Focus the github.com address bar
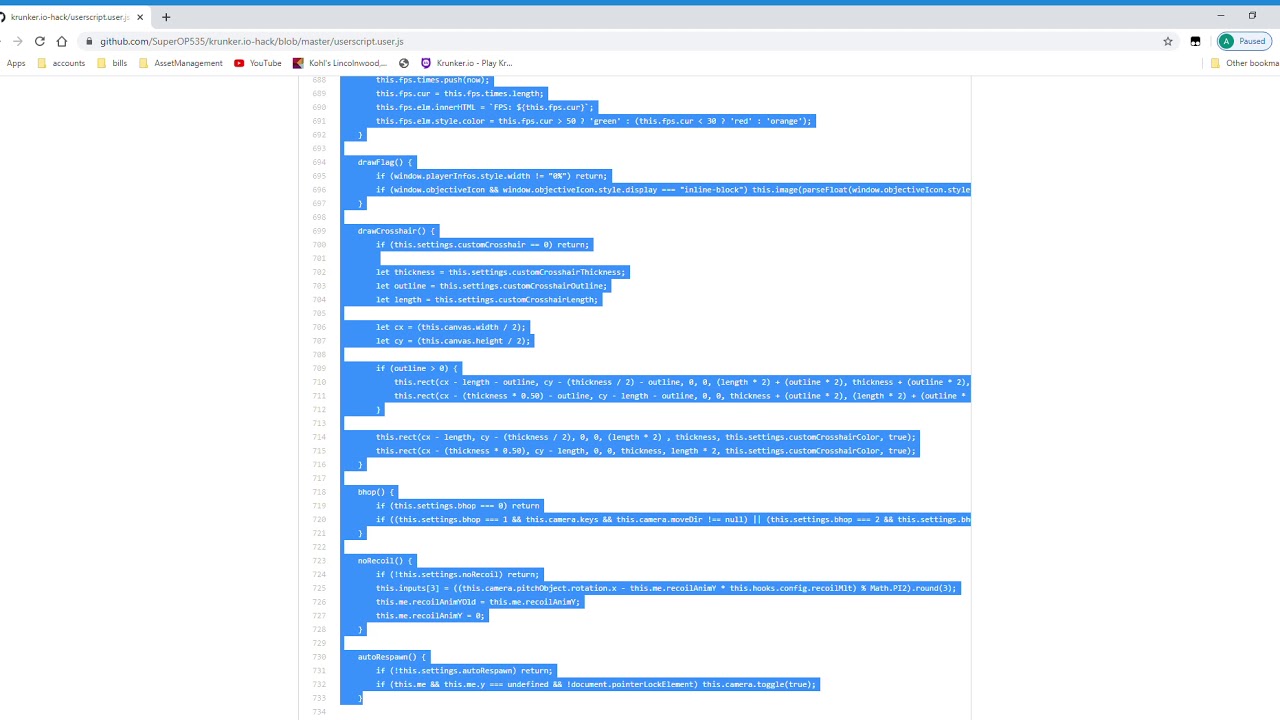Image resolution: width=1280 pixels, height=720 pixels. tap(620, 41)
